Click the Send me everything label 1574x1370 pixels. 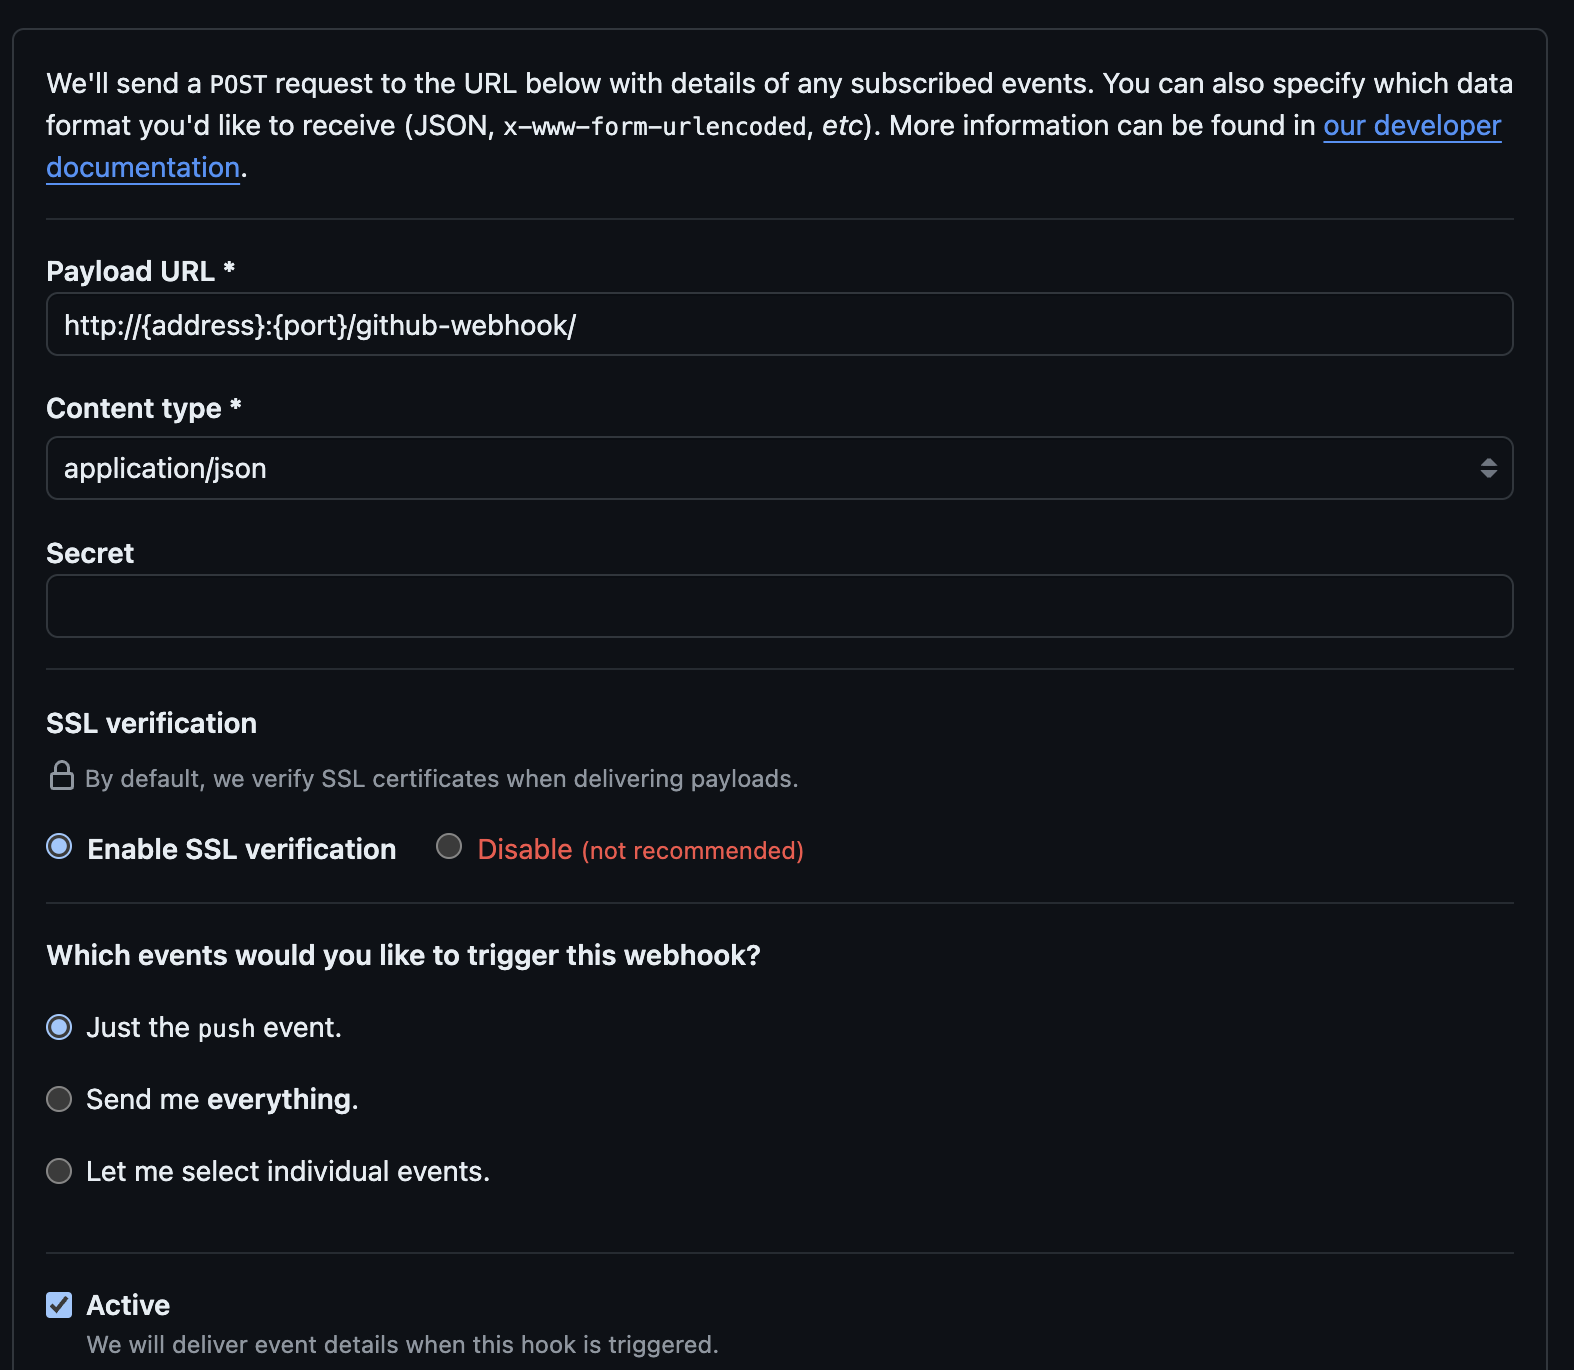coord(222,1099)
